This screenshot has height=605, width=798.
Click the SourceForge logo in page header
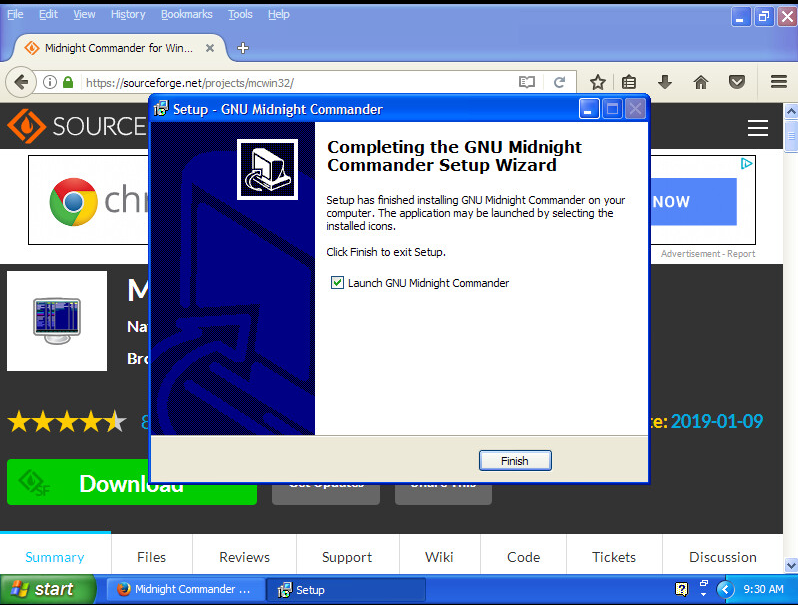pos(76,126)
